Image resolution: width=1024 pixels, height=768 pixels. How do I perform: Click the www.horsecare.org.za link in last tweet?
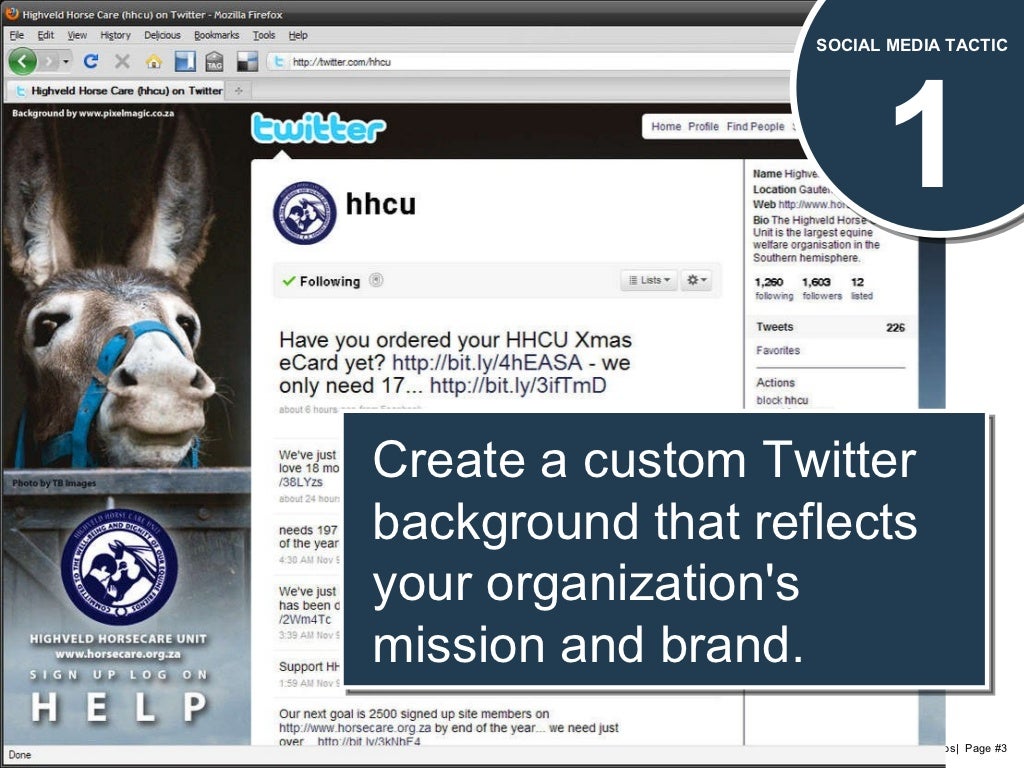tap(355, 728)
